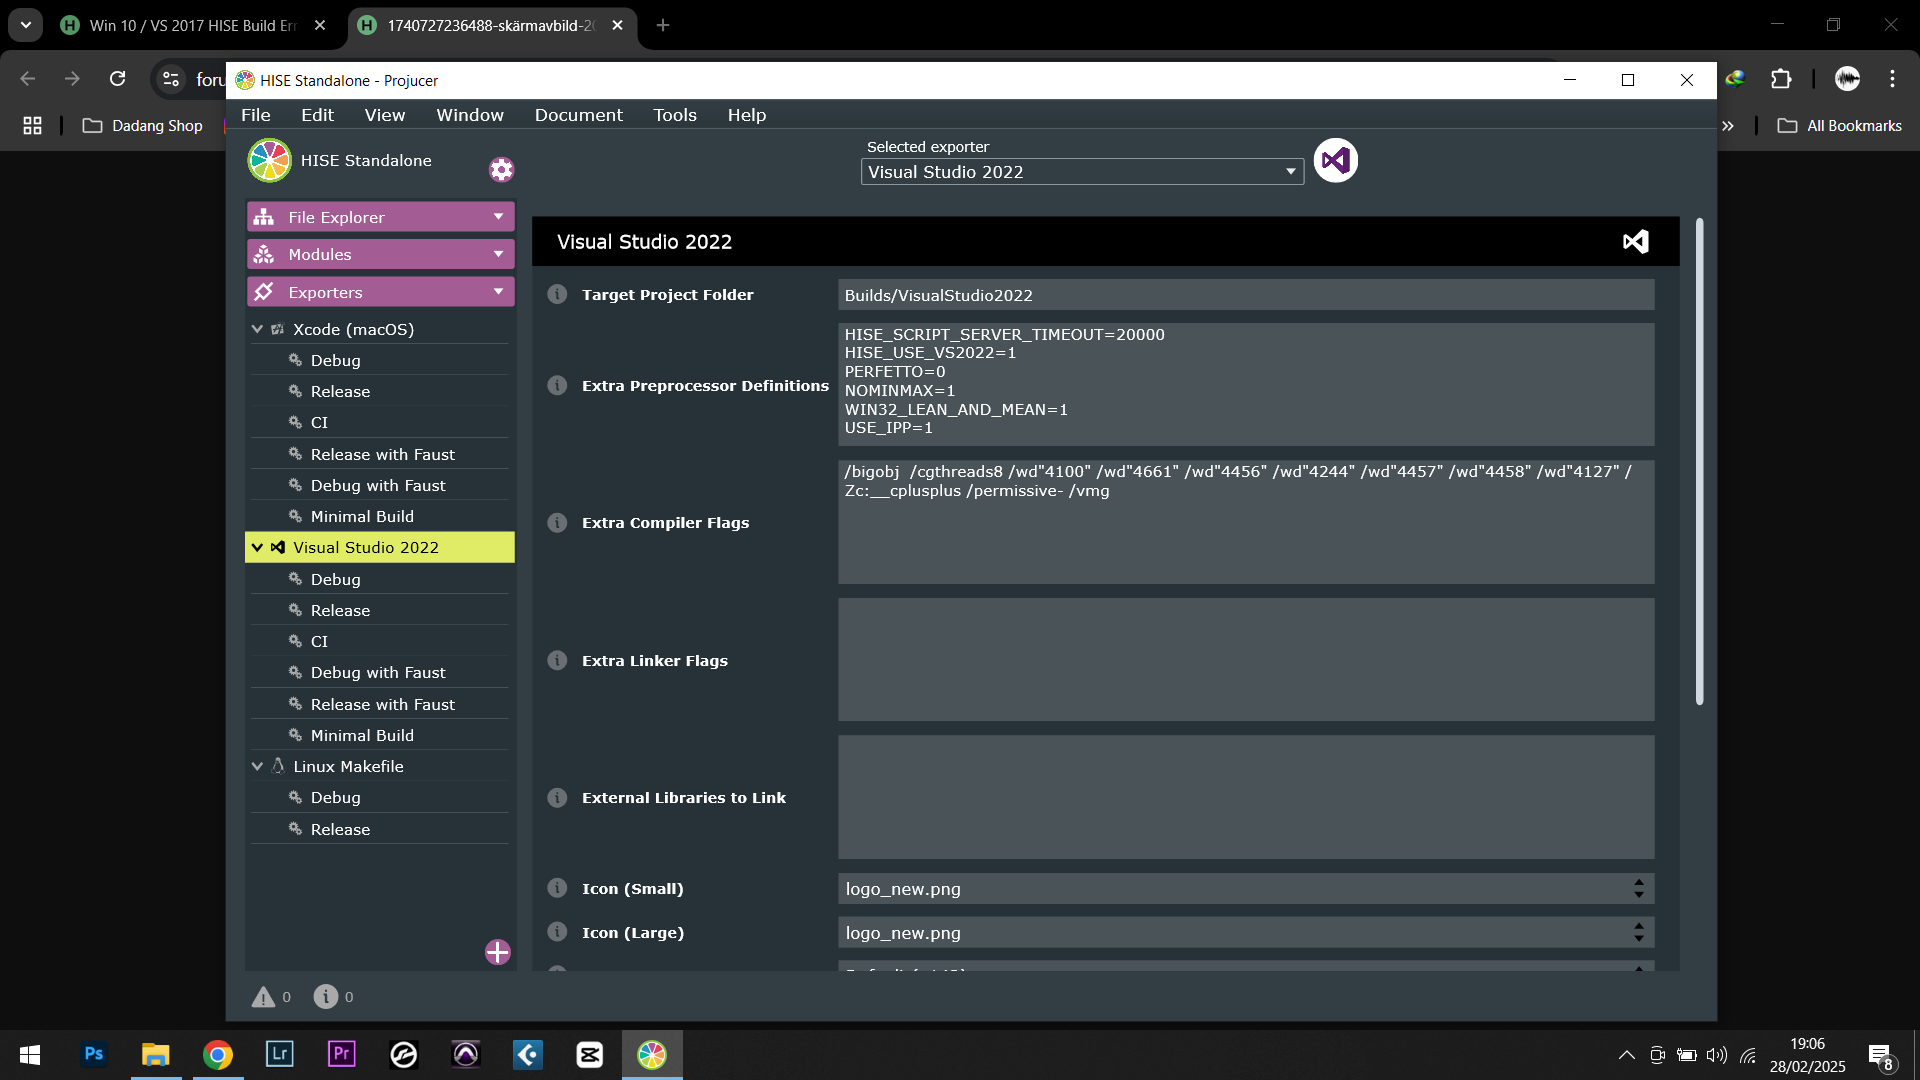Open a new browser tab
The height and width of the screenshot is (1080, 1920).
[663, 25]
